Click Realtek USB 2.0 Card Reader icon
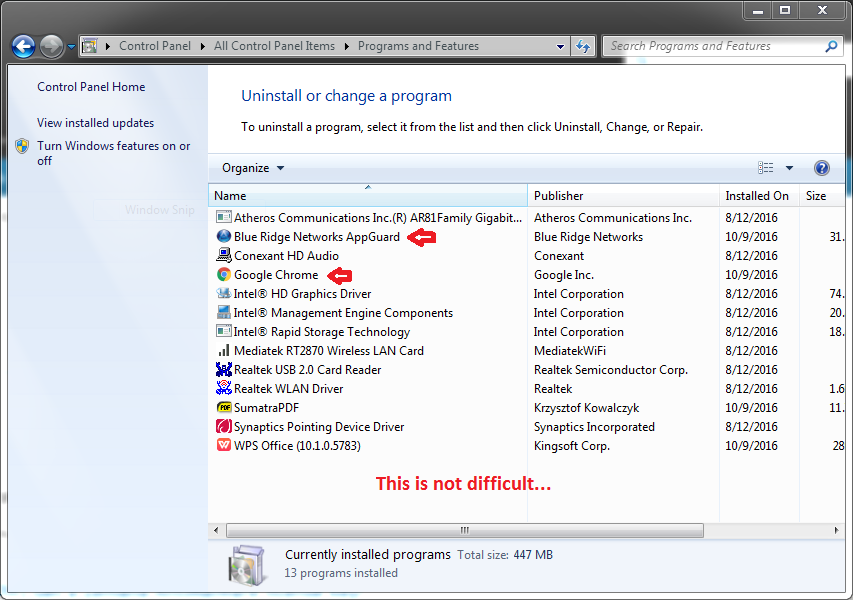Viewport: 853px width, 600px height. (224, 369)
